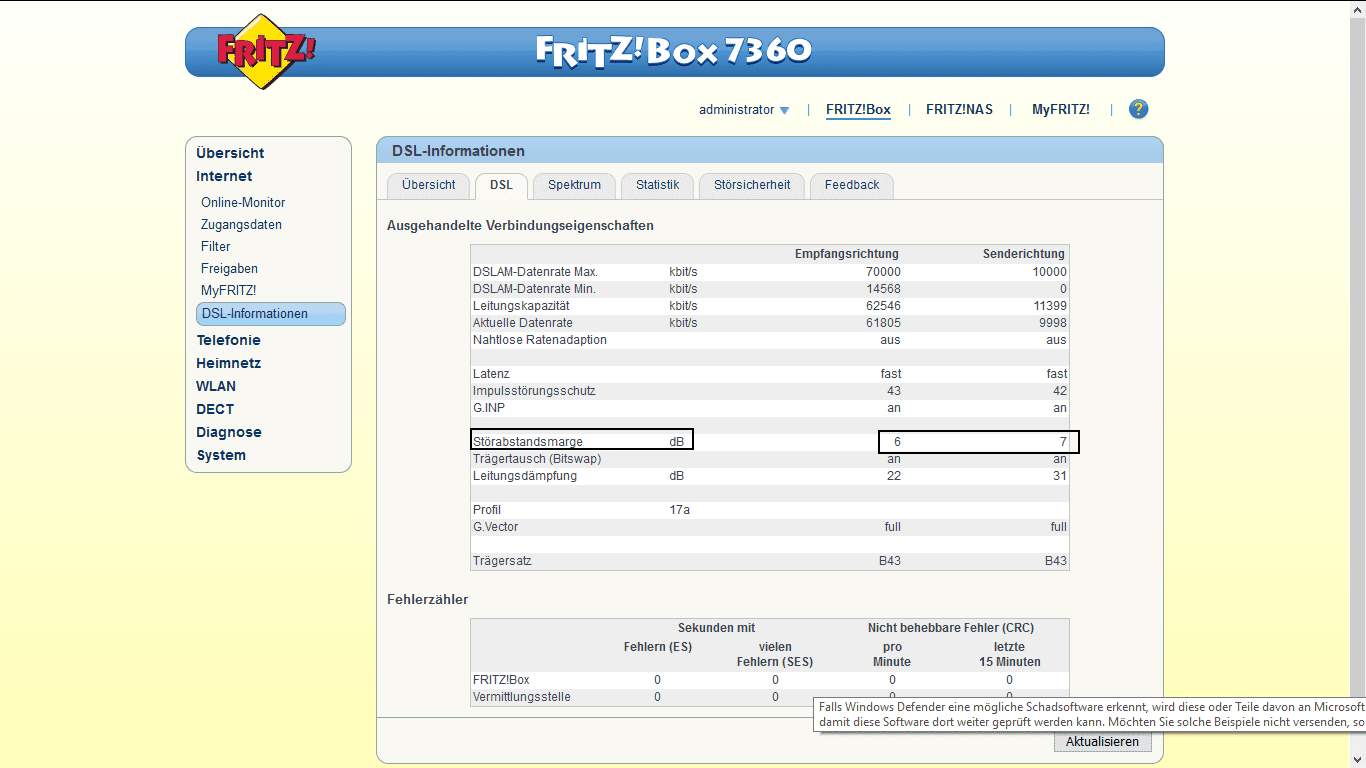1366x768 pixels.
Task: Open the help question mark icon
Action: click(x=1138, y=110)
